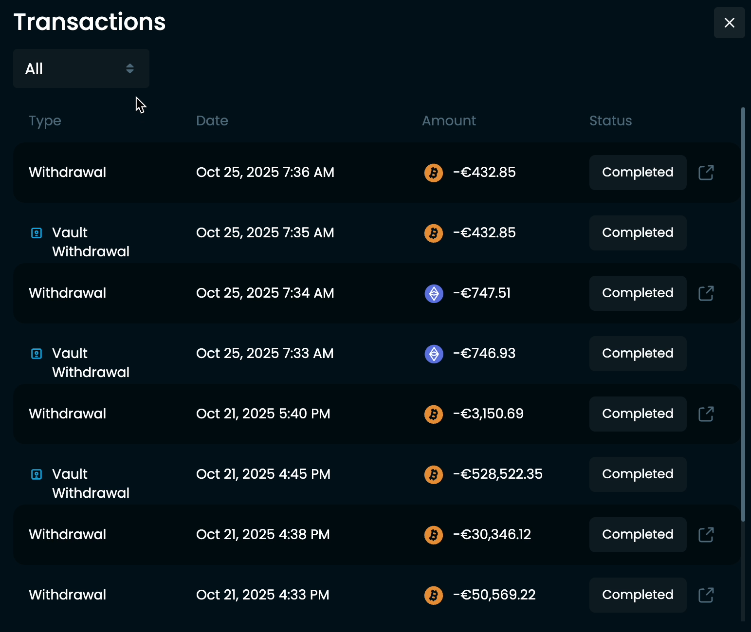Click the Type column header

pyautogui.click(x=45, y=120)
